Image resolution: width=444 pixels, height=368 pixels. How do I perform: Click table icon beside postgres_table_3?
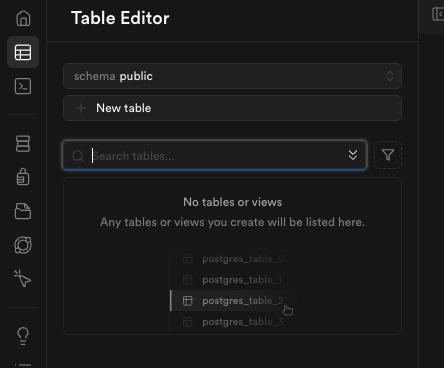[188, 322]
